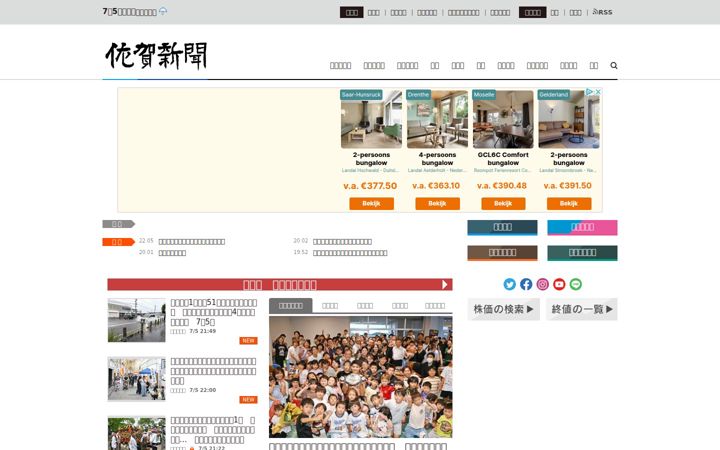Click the white arrow on red banner
Image resolution: width=720 pixels, height=450 pixels.
(444, 285)
